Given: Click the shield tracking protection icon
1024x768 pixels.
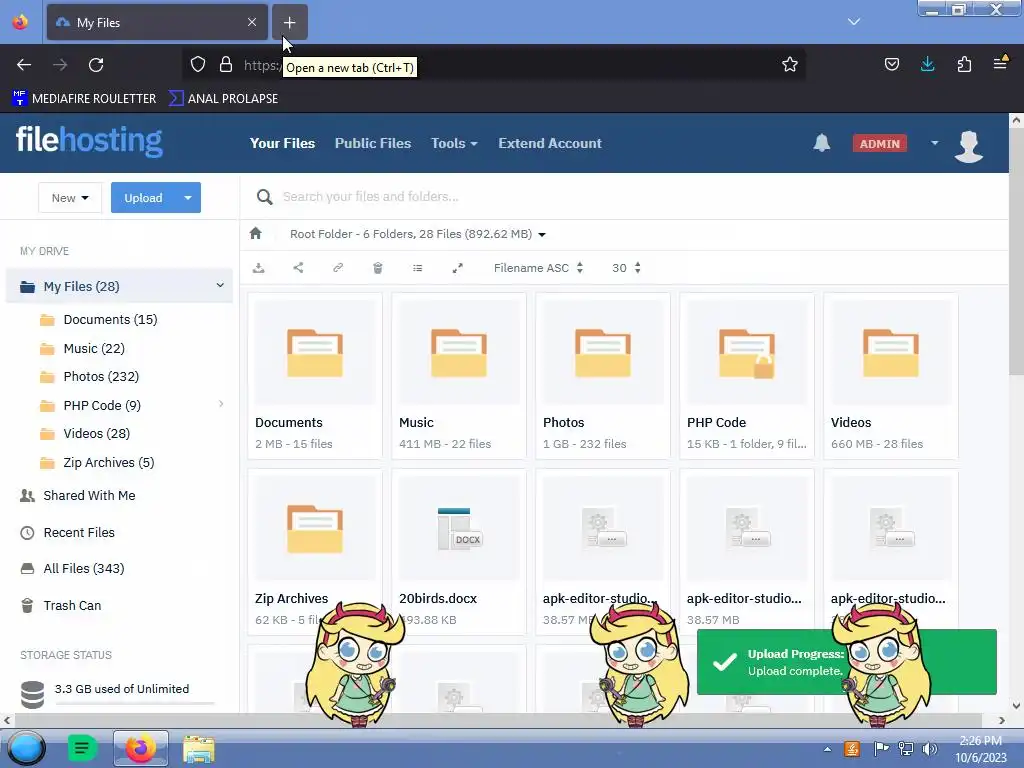Looking at the screenshot, I should (x=198, y=64).
